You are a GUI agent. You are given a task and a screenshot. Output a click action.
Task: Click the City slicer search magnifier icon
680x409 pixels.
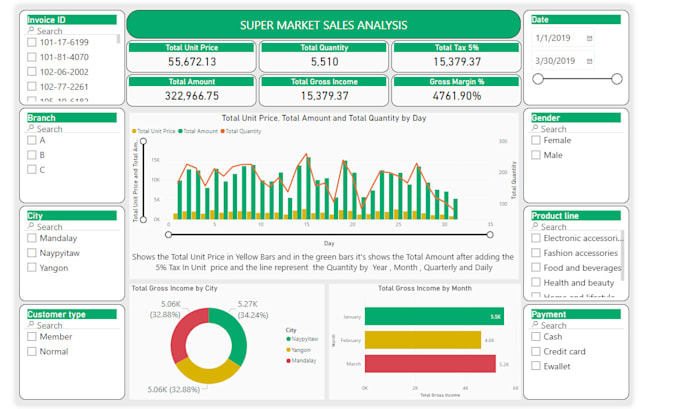(x=31, y=226)
